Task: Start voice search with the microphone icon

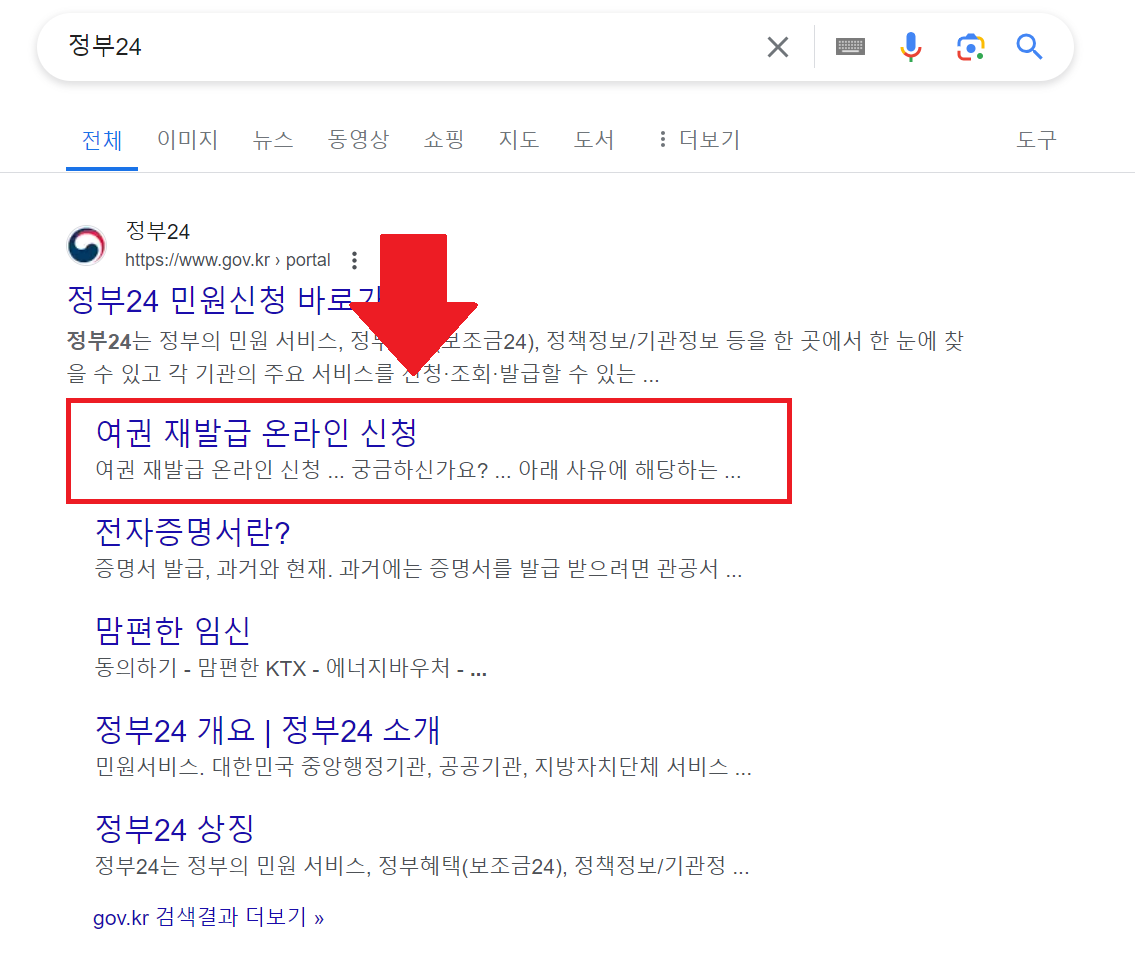Action: (909, 46)
